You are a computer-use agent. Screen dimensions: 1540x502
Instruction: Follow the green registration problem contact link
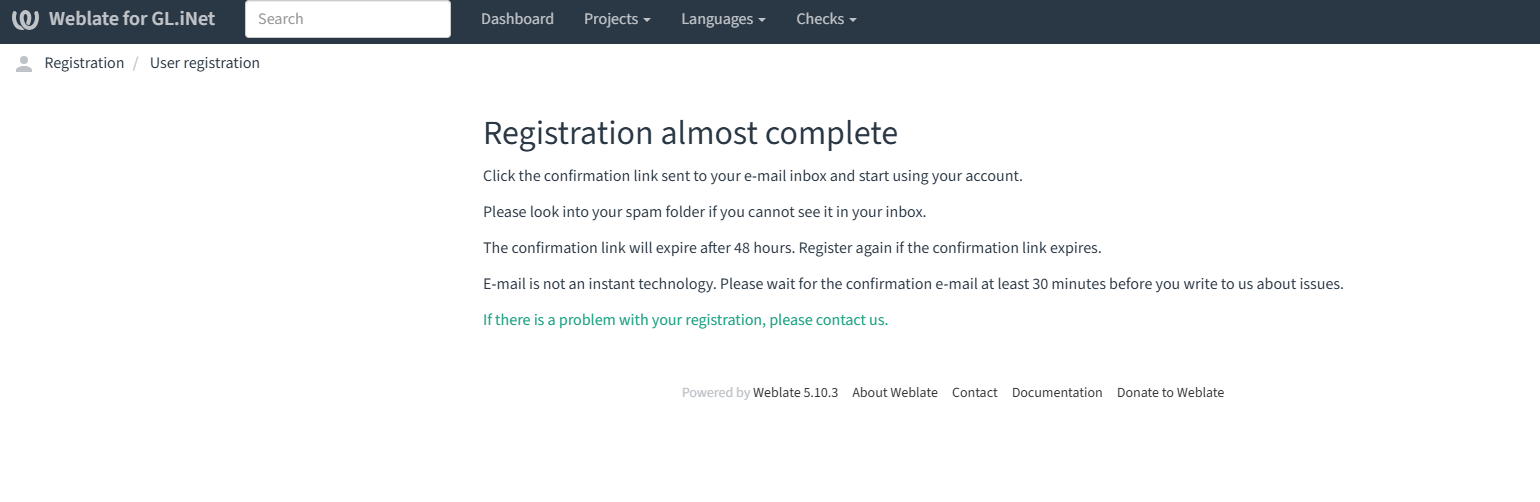685,320
